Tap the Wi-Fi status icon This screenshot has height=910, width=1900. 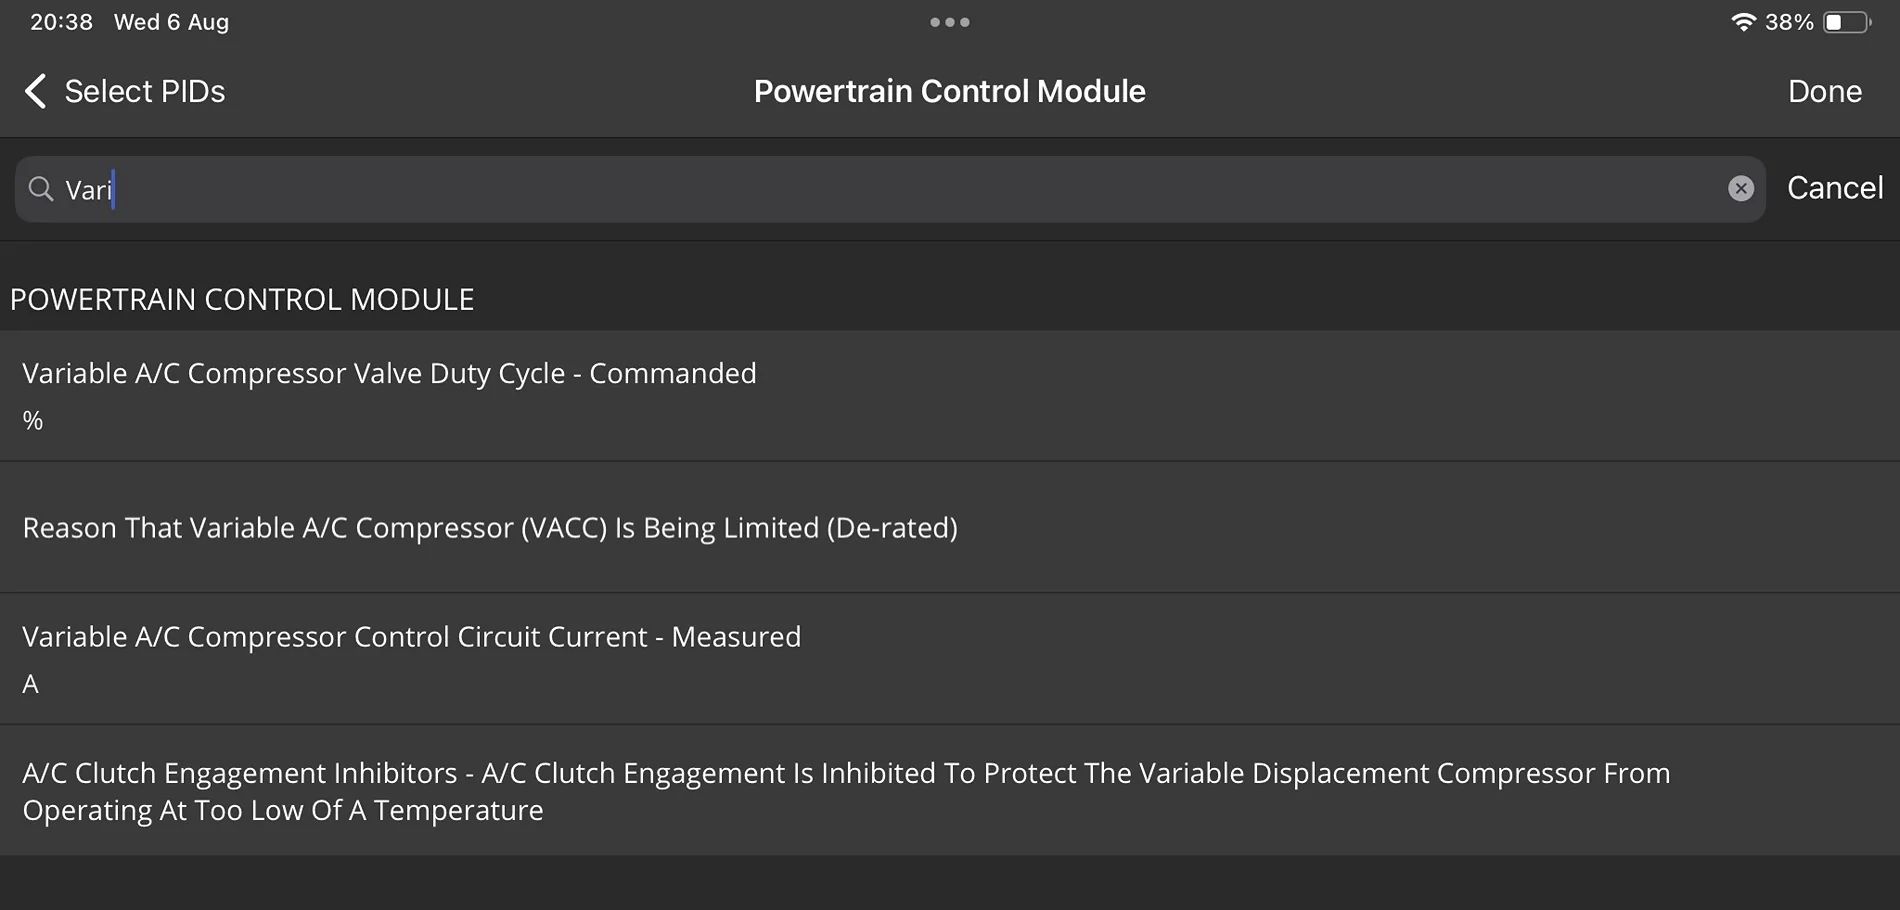tap(1743, 22)
